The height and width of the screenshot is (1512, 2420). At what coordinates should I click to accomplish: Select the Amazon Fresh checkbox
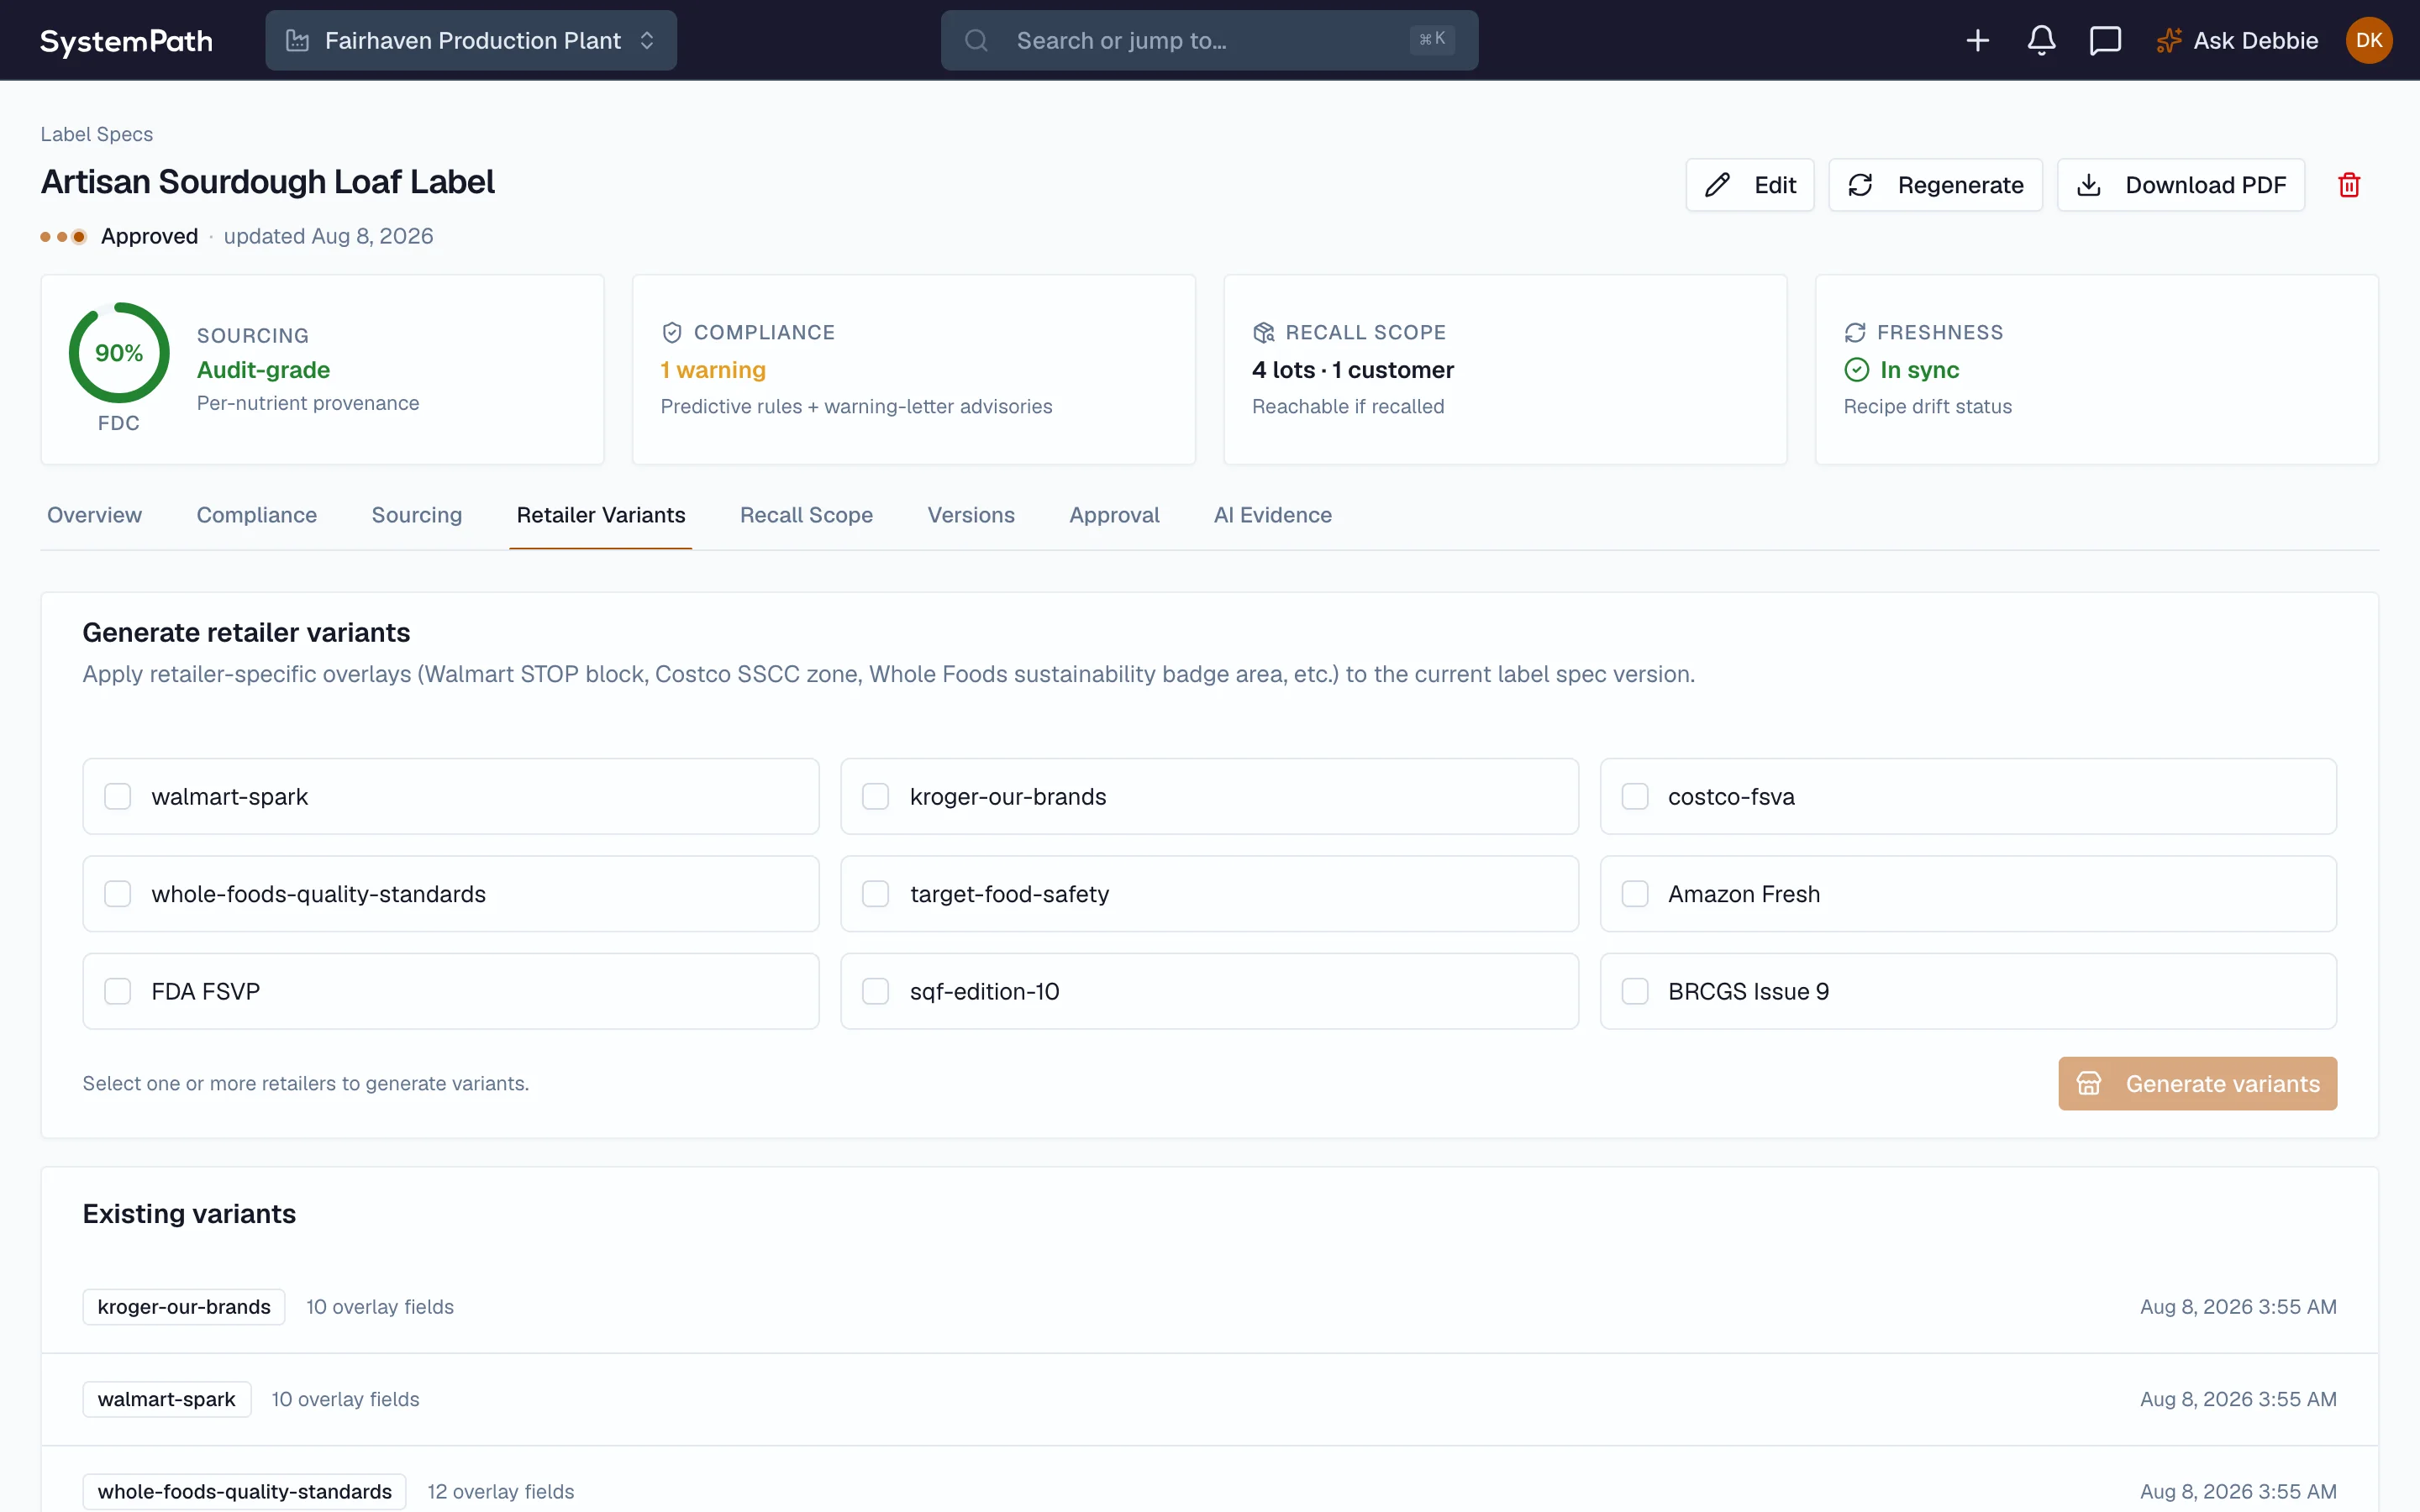(x=1635, y=893)
